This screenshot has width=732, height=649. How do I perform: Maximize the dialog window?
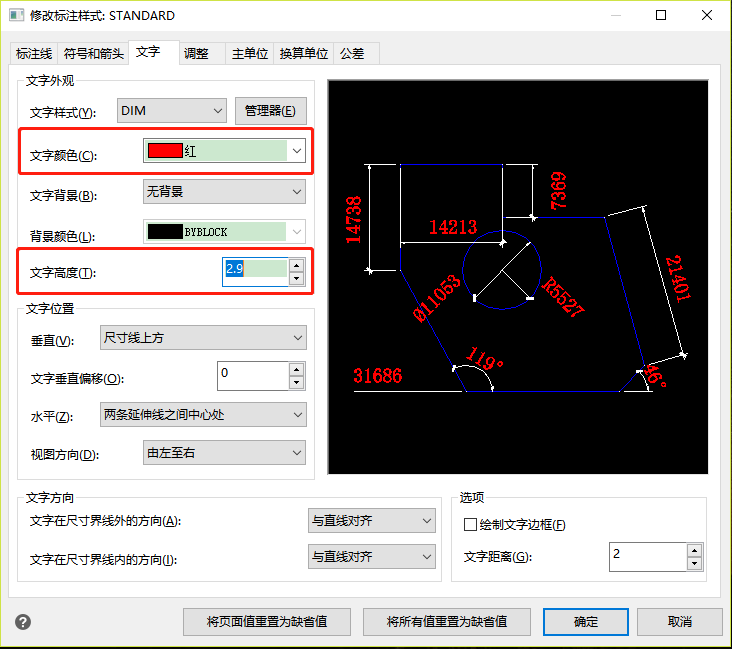pyautogui.click(x=661, y=15)
